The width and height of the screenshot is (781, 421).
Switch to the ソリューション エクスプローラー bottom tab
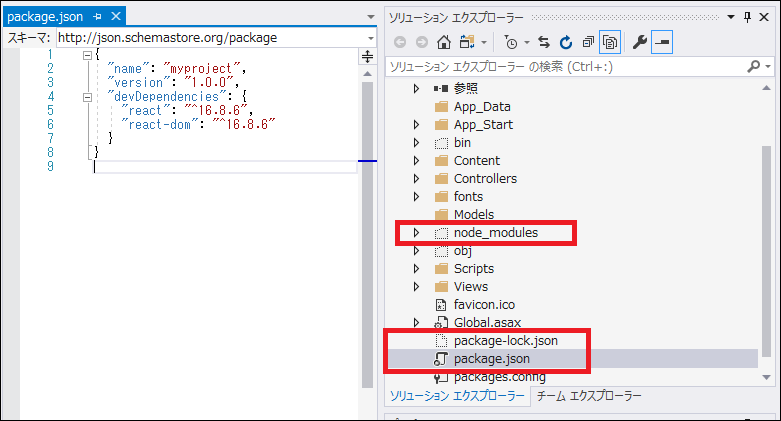(x=457, y=396)
